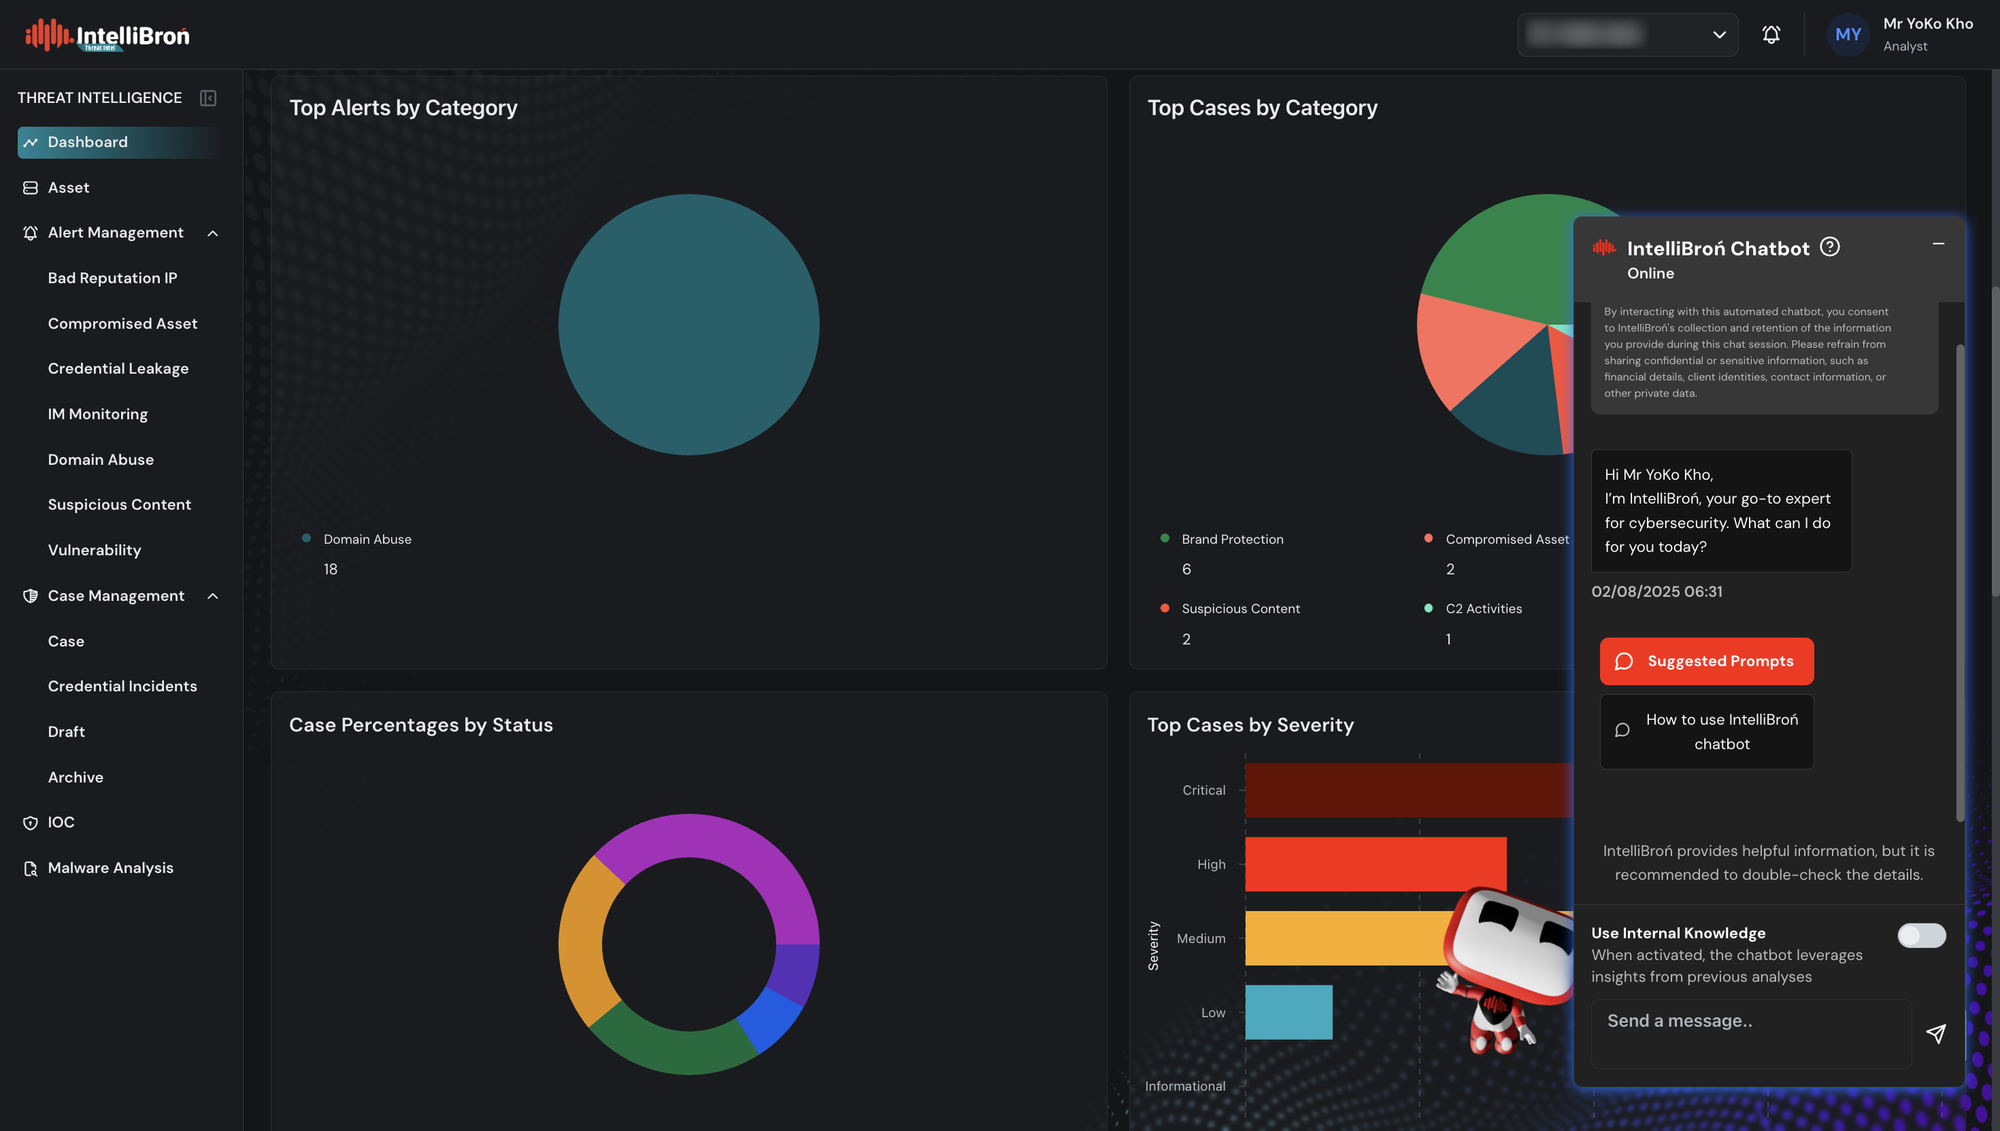Open the blurred organization dropdown in header

coord(1627,35)
